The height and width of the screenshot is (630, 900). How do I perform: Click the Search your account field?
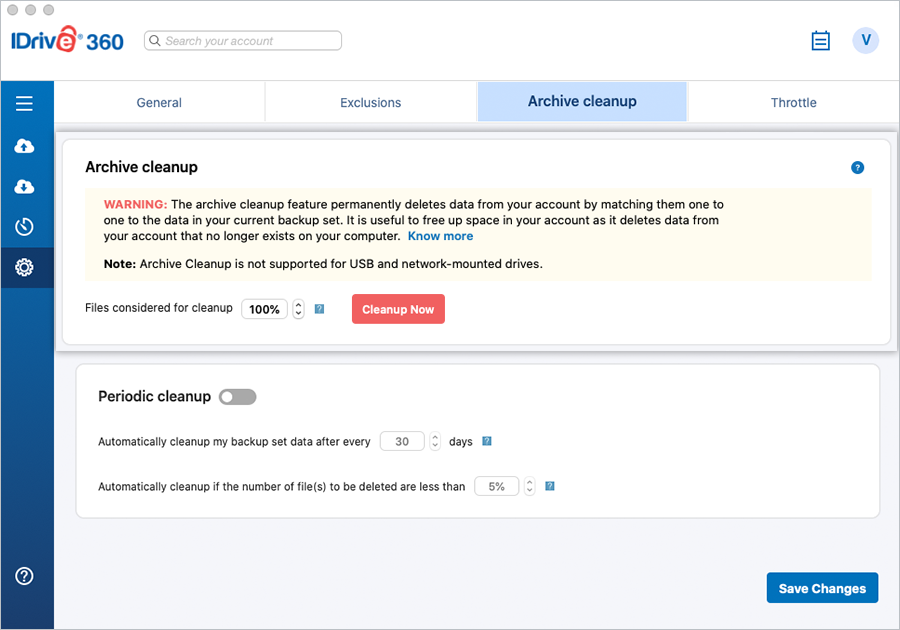(x=243, y=41)
